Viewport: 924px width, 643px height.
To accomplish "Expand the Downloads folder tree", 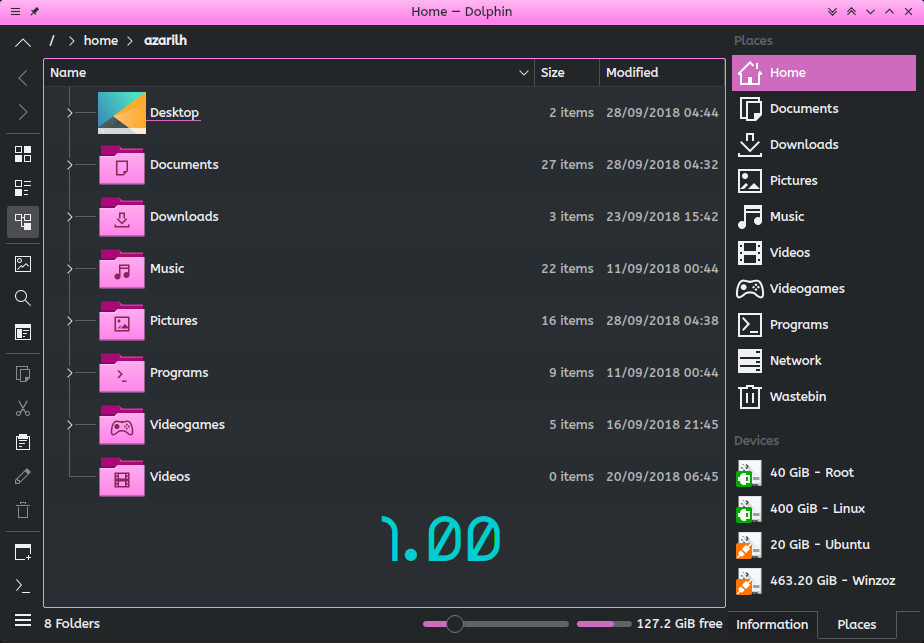I will tap(70, 216).
